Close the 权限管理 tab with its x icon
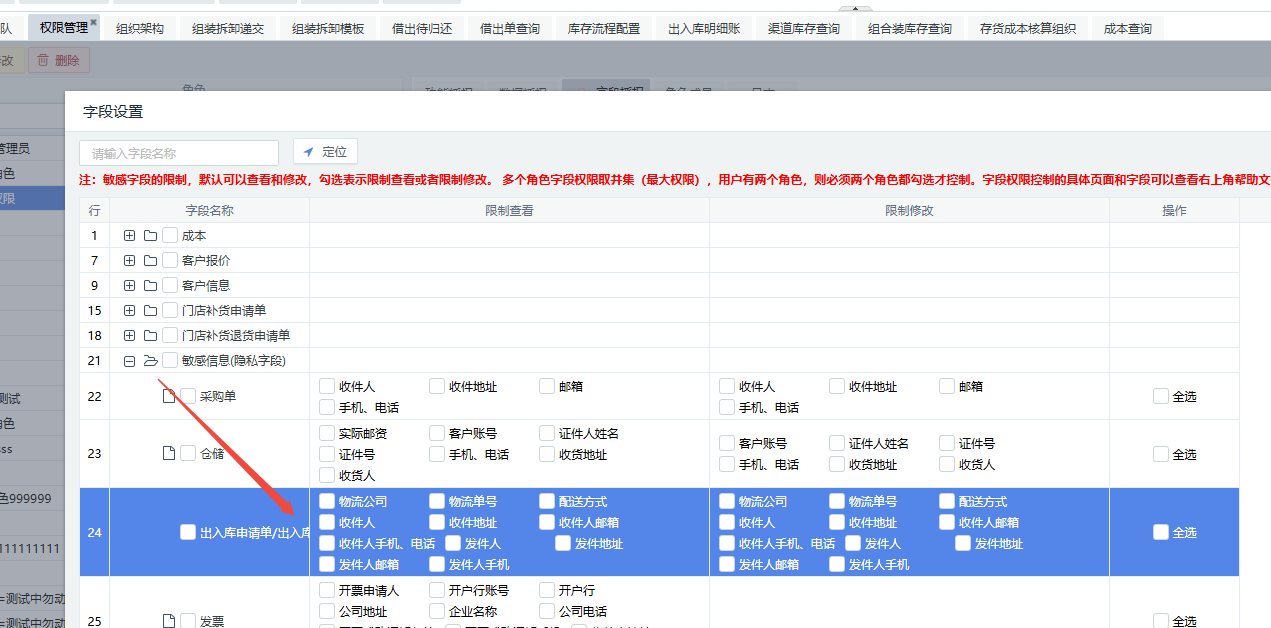1271x628 pixels. (x=94, y=22)
